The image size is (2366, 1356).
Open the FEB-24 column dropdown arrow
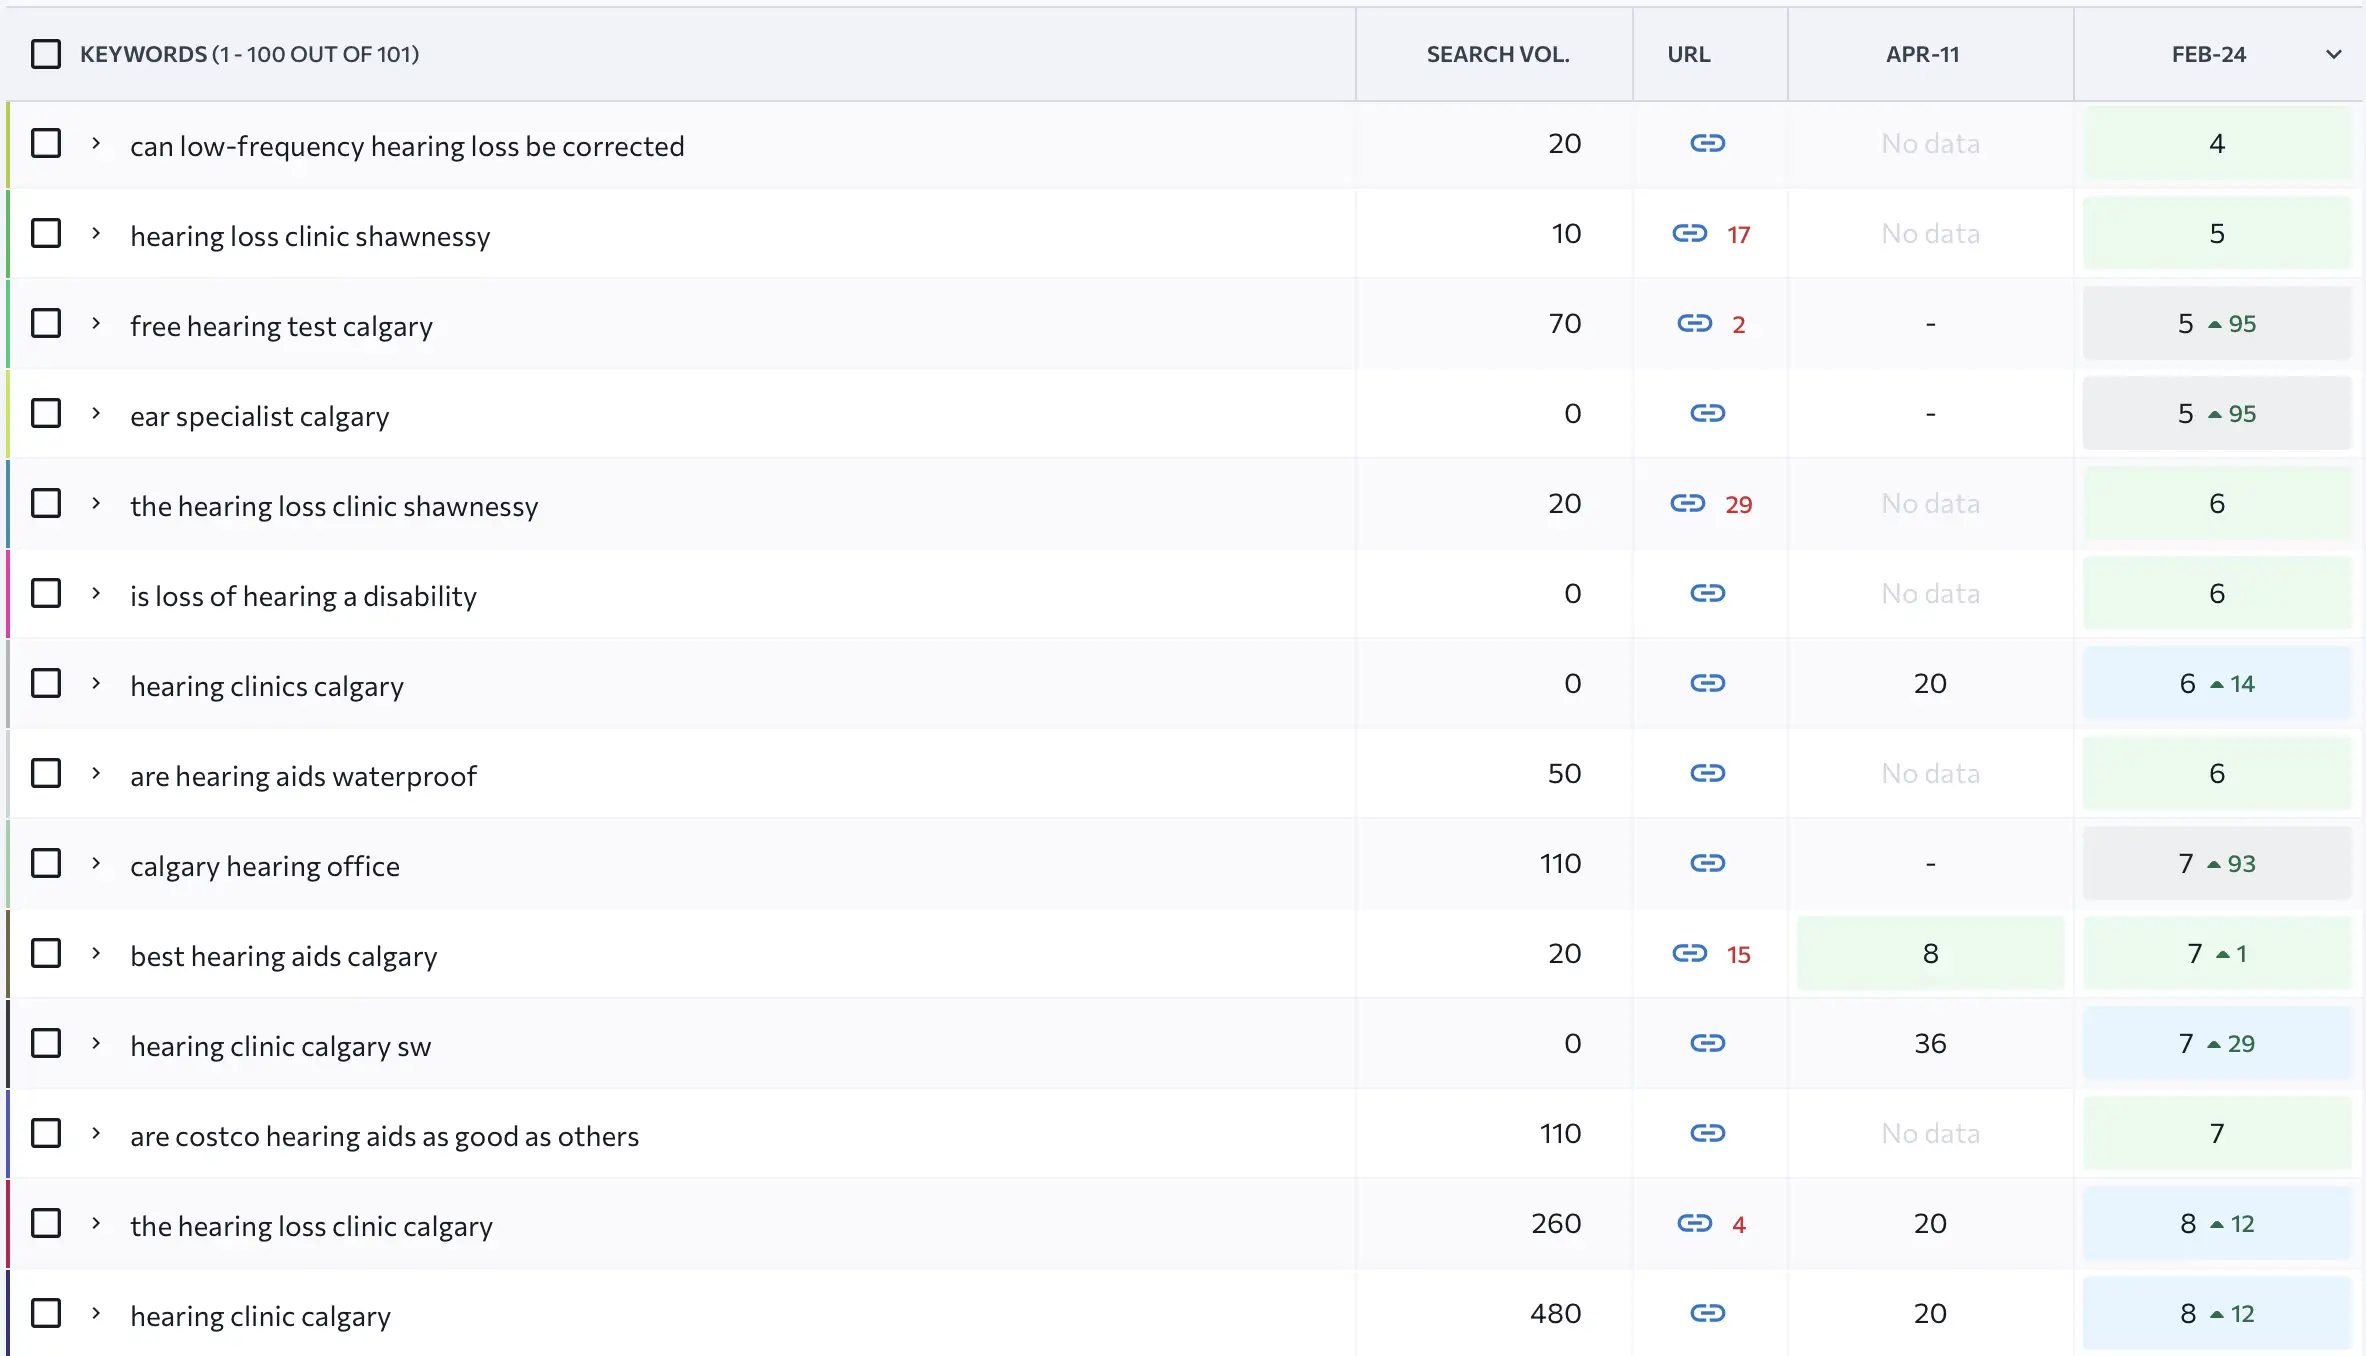pos(2333,55)
